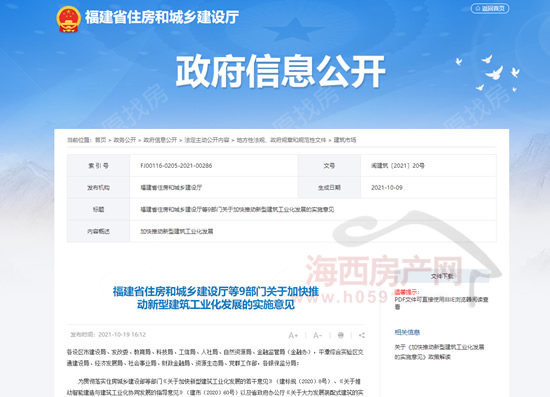The width and height of the screenshot is (550, 397).
Task: Decrease font size with the A- icon
Action: pos(317,336)
